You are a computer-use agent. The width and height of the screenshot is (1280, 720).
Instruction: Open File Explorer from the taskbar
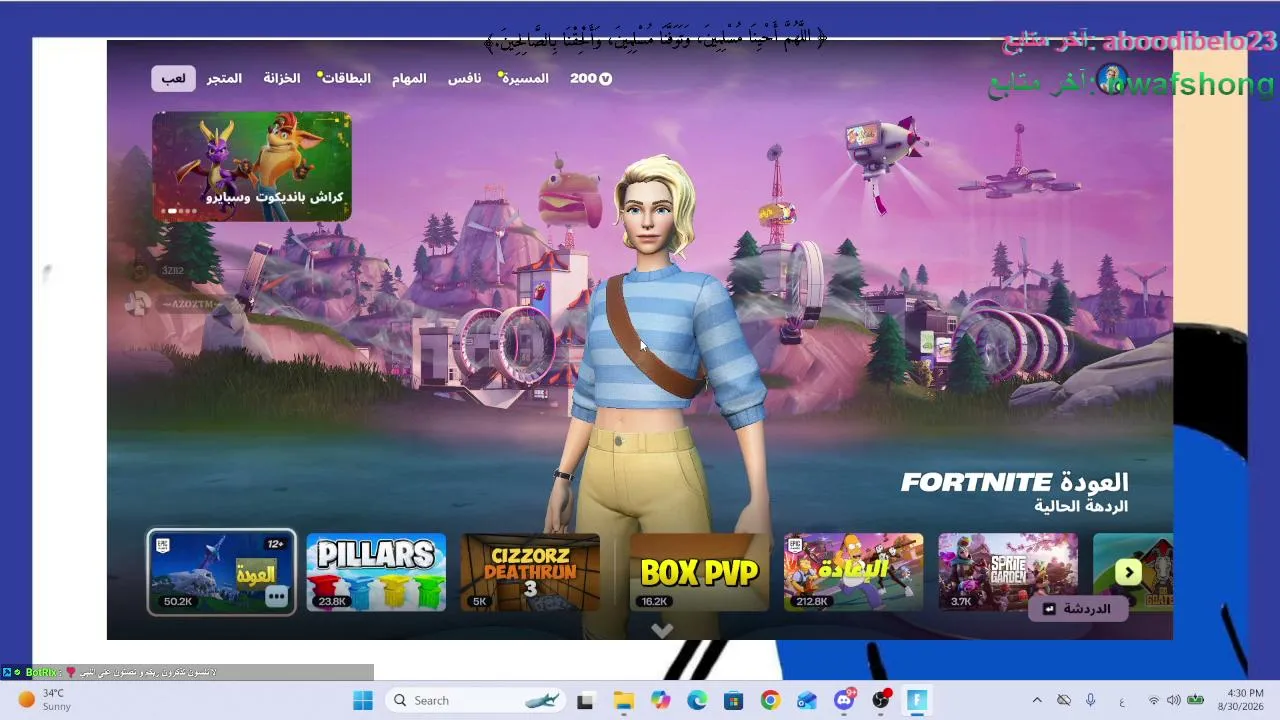point(623,700)
